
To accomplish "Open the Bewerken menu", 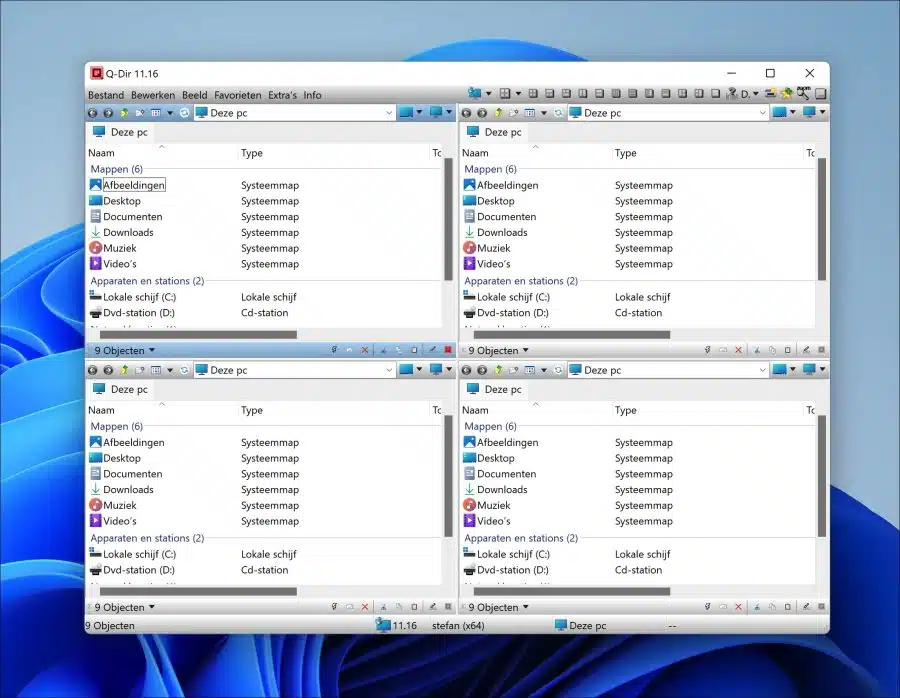I will (x=153, y=95).
